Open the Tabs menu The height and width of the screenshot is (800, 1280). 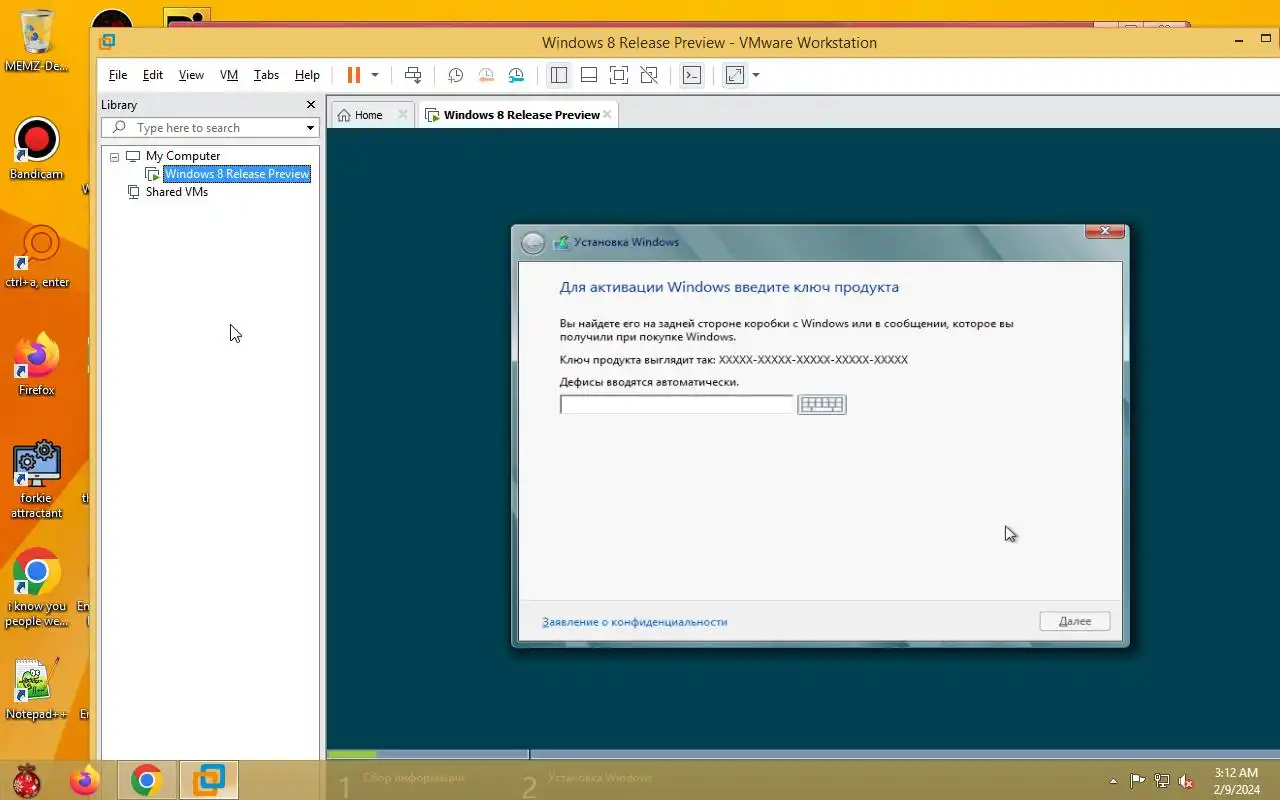click(266, 75)
